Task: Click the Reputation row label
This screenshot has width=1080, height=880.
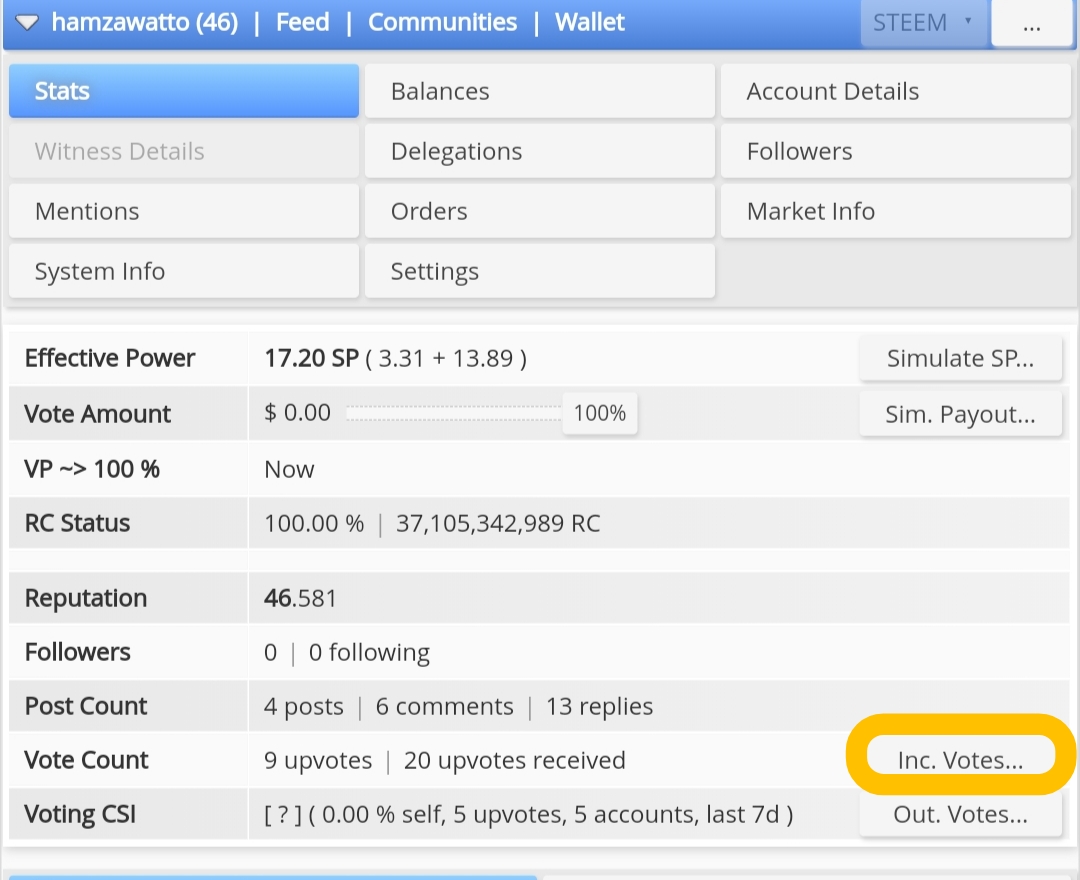Action: coord(86,598)
